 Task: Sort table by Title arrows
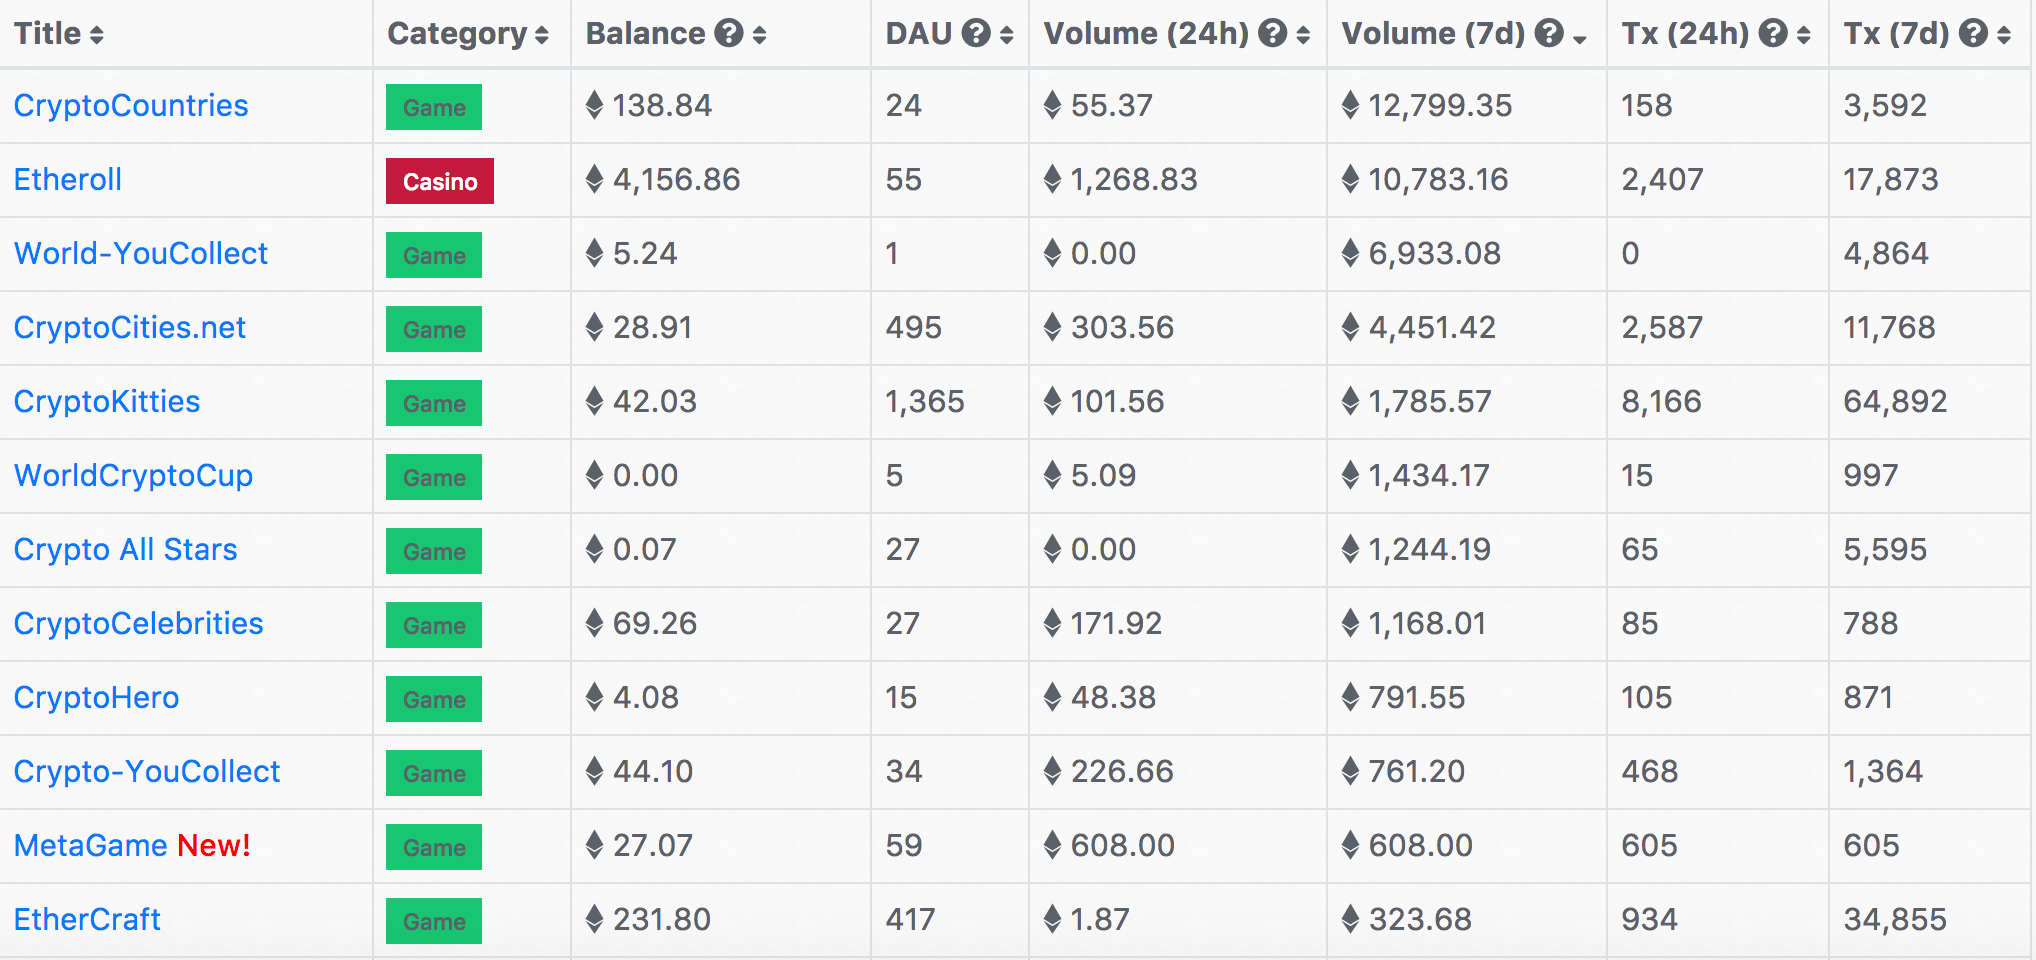96,36
